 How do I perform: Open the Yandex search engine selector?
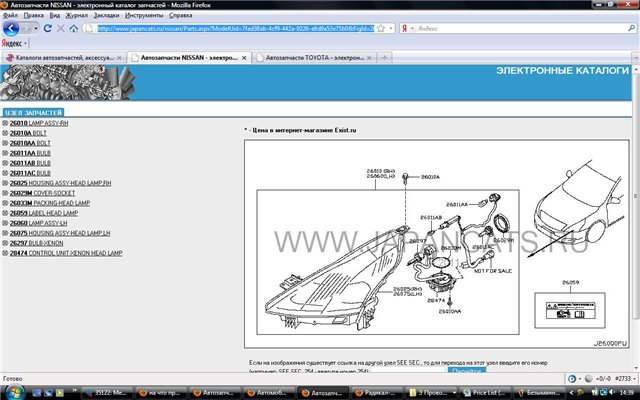[x=408, y=29]
